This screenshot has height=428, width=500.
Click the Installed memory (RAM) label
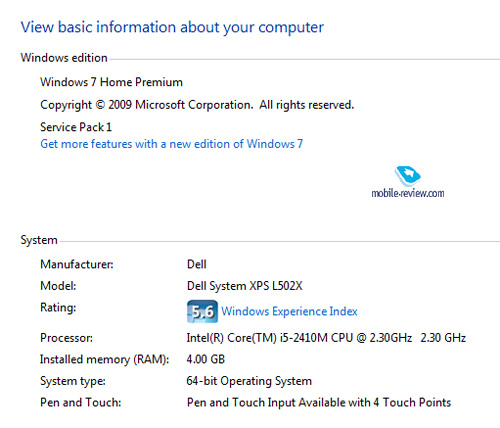point(105,360)
